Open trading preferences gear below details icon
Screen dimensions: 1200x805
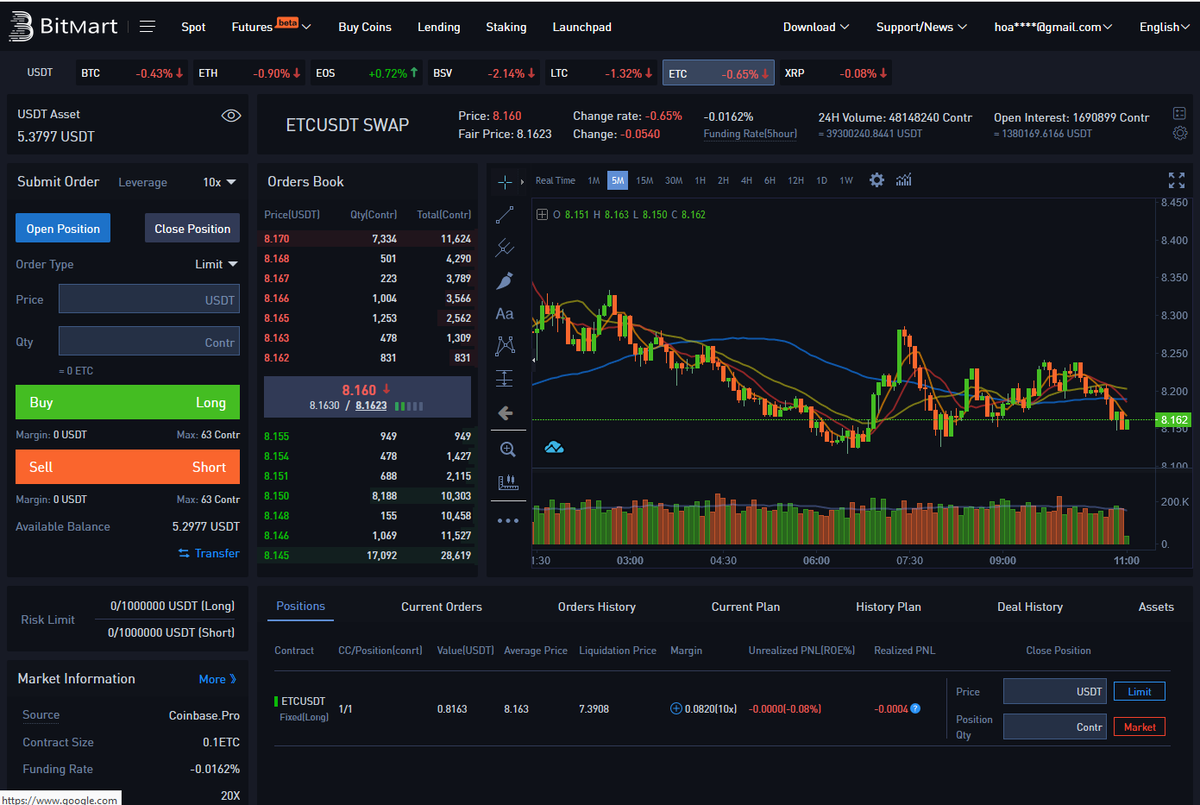point(1180,133)
